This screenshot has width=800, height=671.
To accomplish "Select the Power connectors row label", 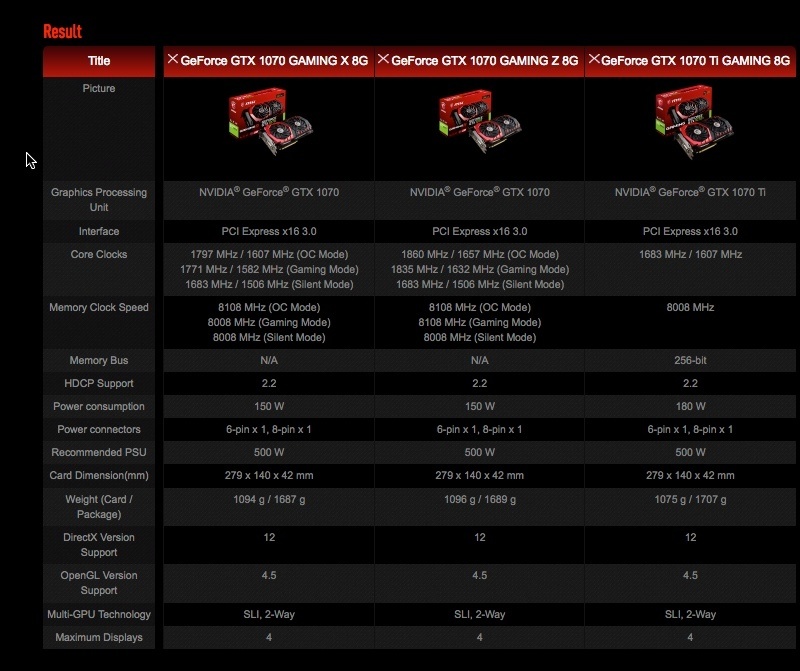I will point(99,429).
